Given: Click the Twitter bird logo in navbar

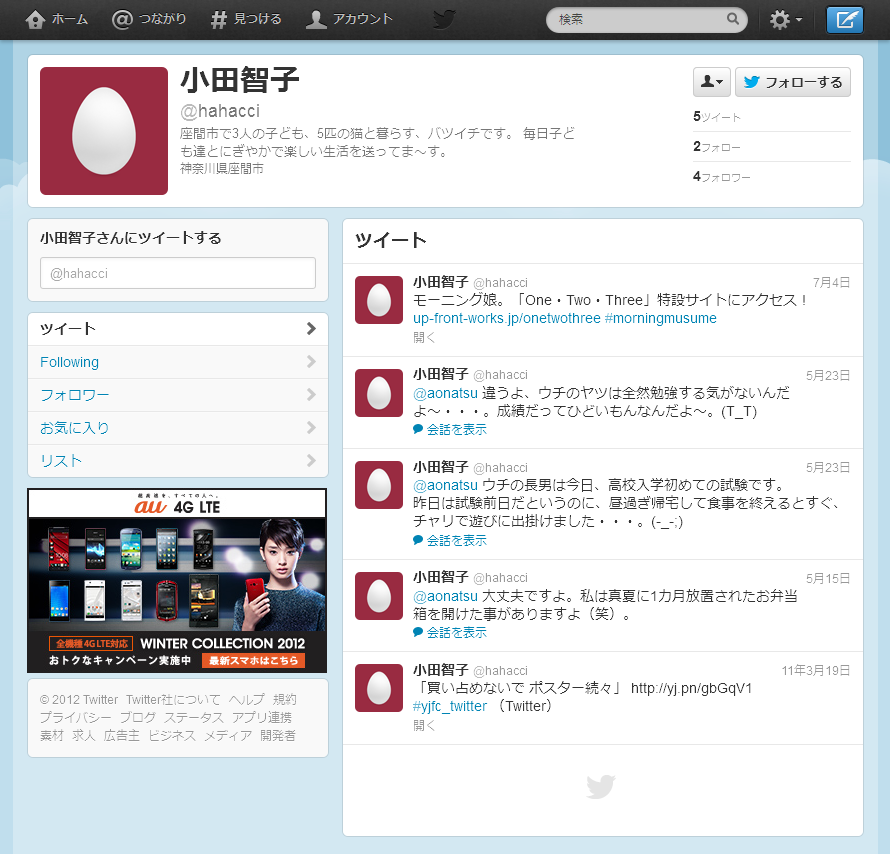Looking at the screenshot, I should pyautogui.click(x=444, y=19).
